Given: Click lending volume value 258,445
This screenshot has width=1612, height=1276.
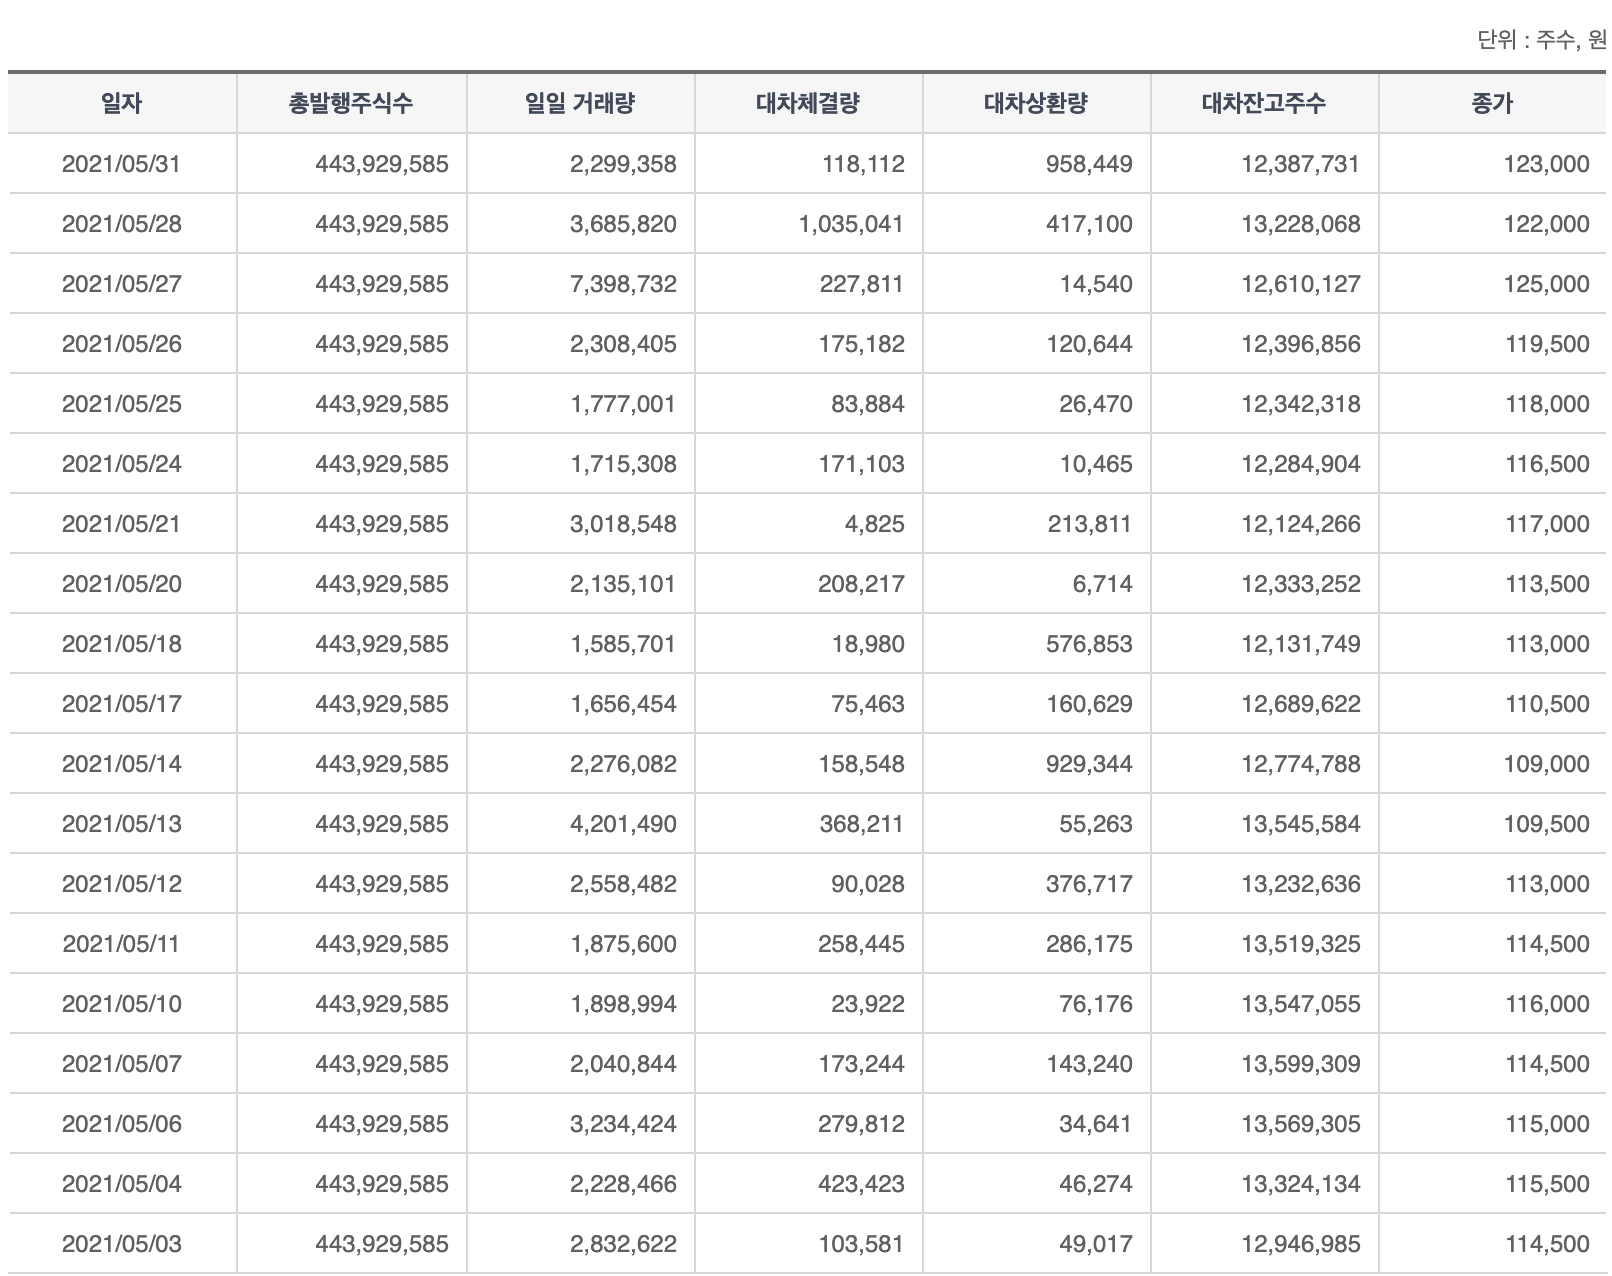Looking at the screenshot, I should tap(861, 944).
